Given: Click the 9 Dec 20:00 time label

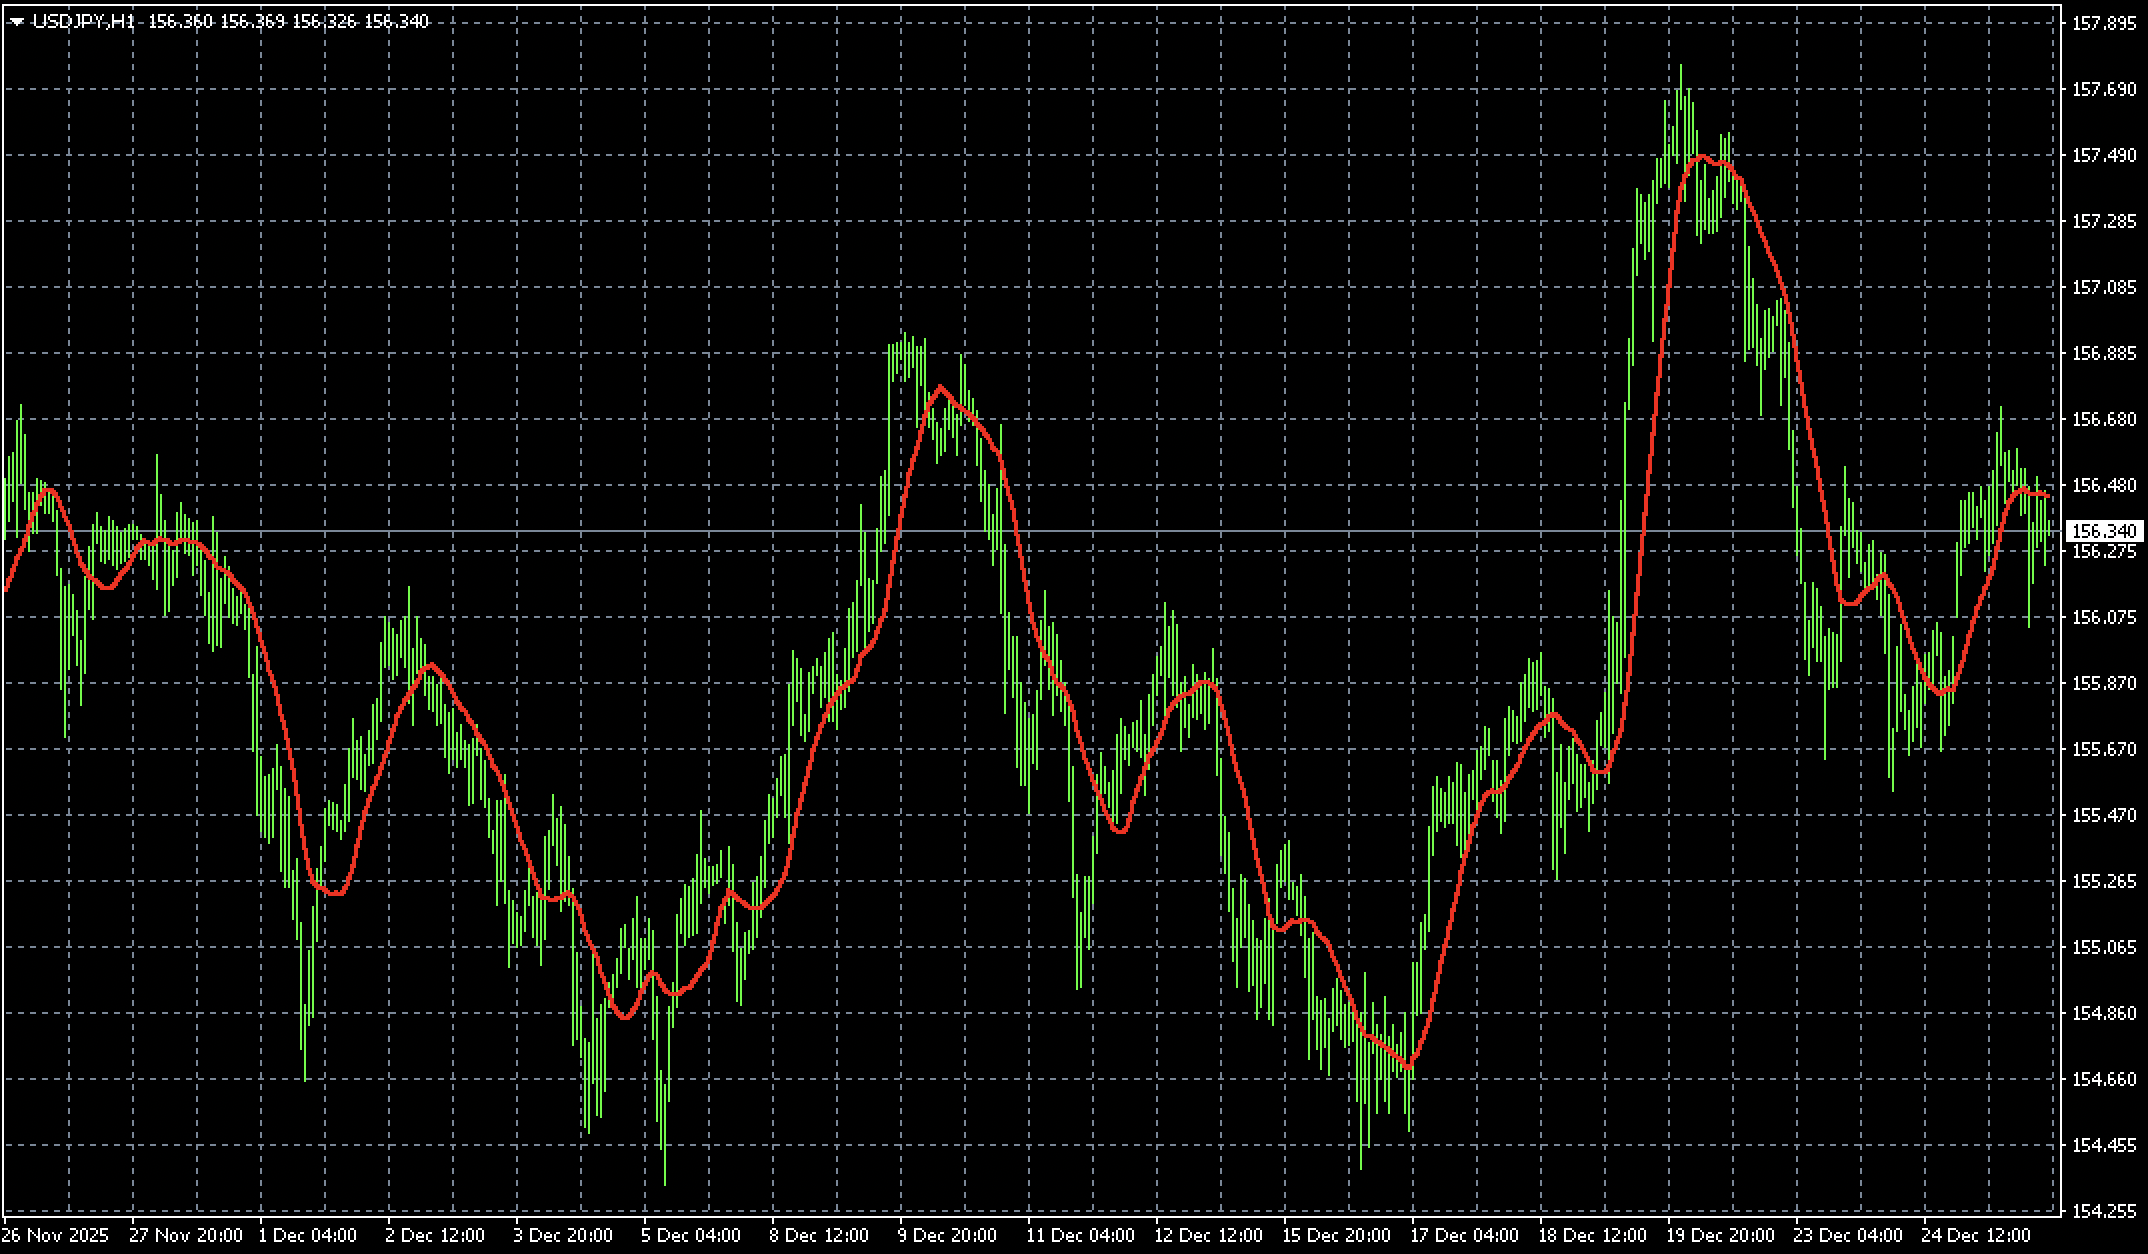Looking at the screenshot, I should click(947, 1235).
